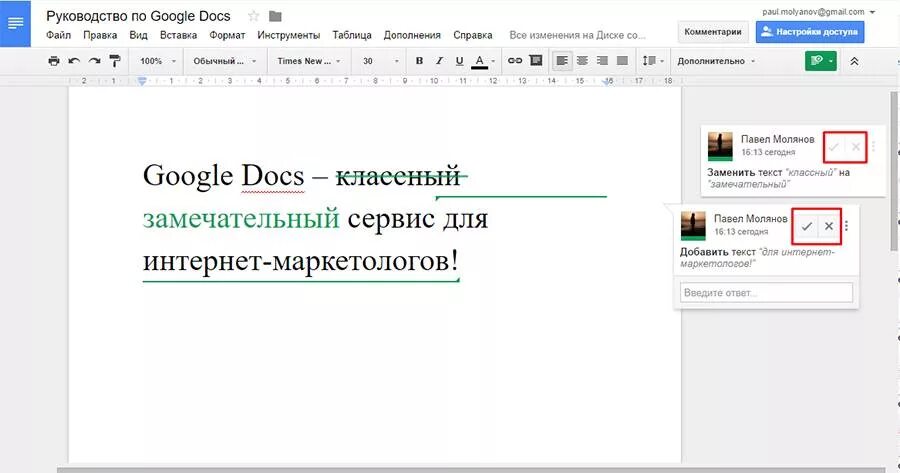Image resolution: width=900 pixels, height=473 pixels.
Task: Print the document
Action: pyautogui.click(x=54, y=61)
